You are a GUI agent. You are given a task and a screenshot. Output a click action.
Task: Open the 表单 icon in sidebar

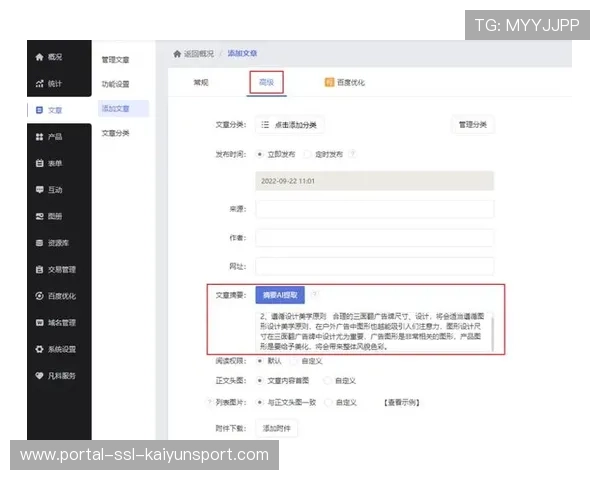[x=39, y=163]
